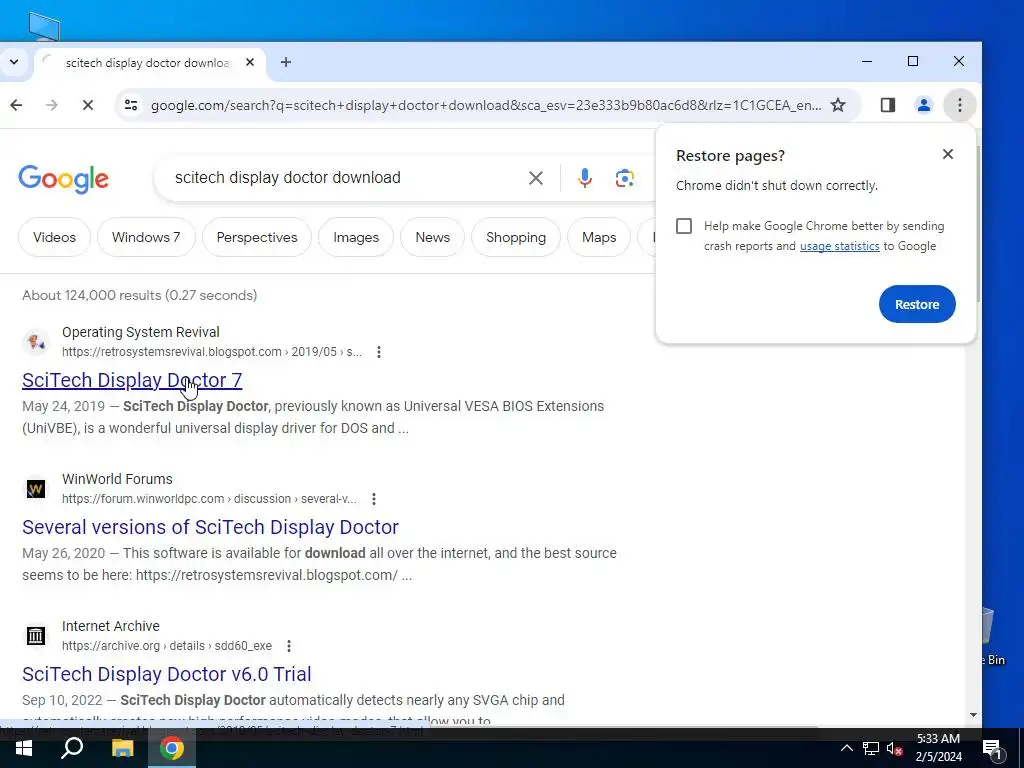The image size is (1024, 768).
Task: Open the tab search dropdown arrow
Action: point(14,62)
